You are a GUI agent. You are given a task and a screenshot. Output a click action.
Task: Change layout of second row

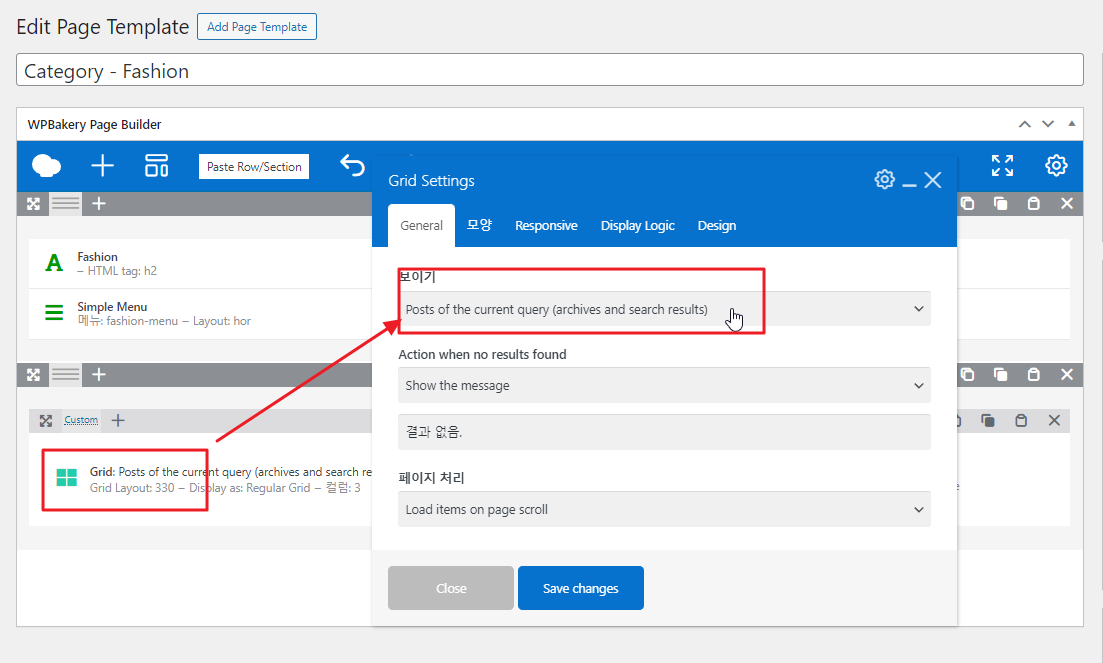(x=65, y=375)
